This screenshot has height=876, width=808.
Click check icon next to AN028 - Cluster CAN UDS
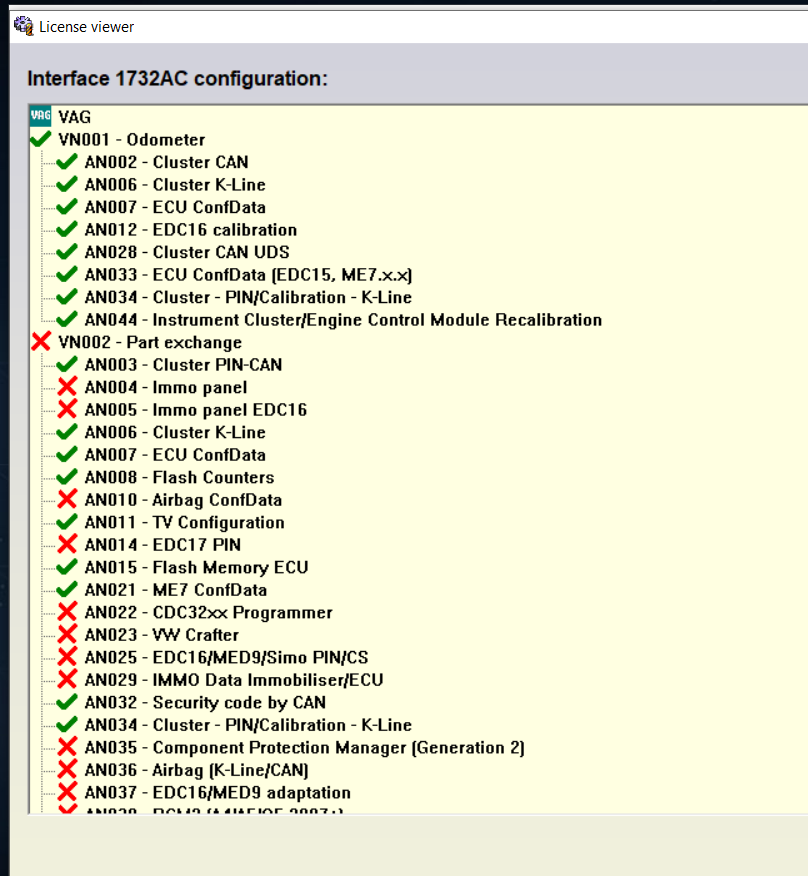pos(67,251)
